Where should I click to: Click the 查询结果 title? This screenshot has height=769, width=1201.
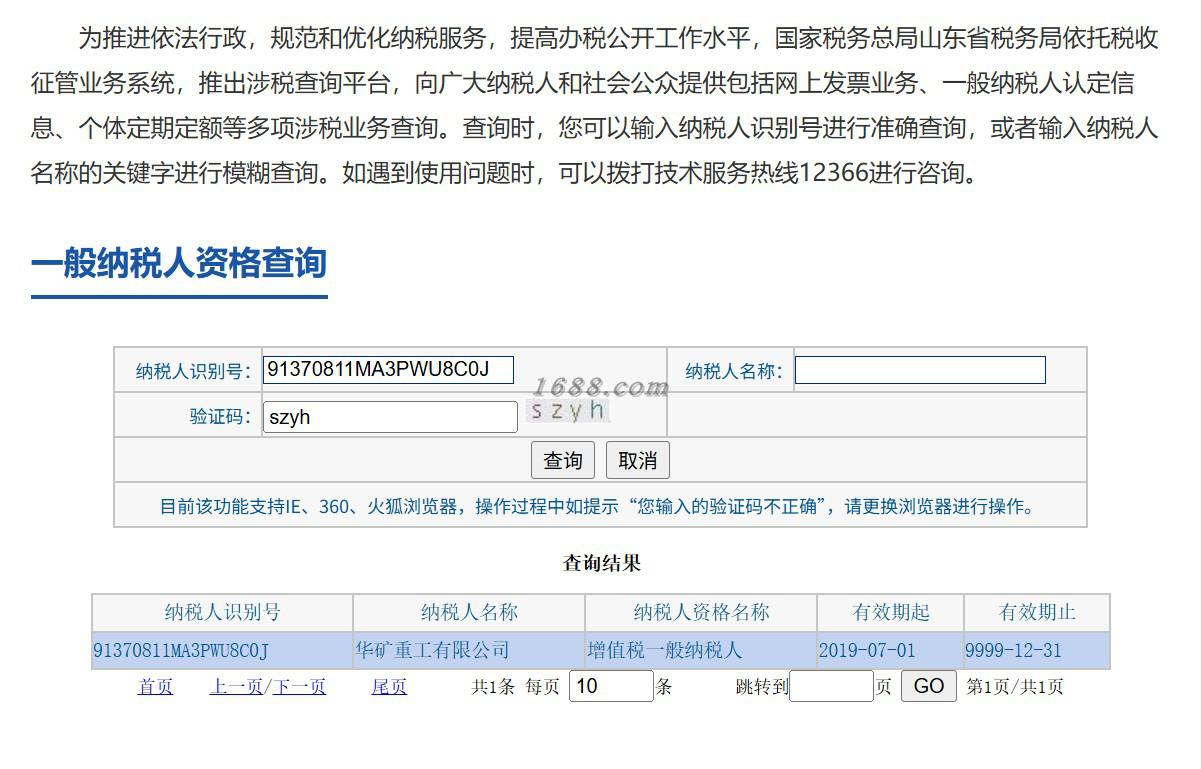tap(601, 563)
